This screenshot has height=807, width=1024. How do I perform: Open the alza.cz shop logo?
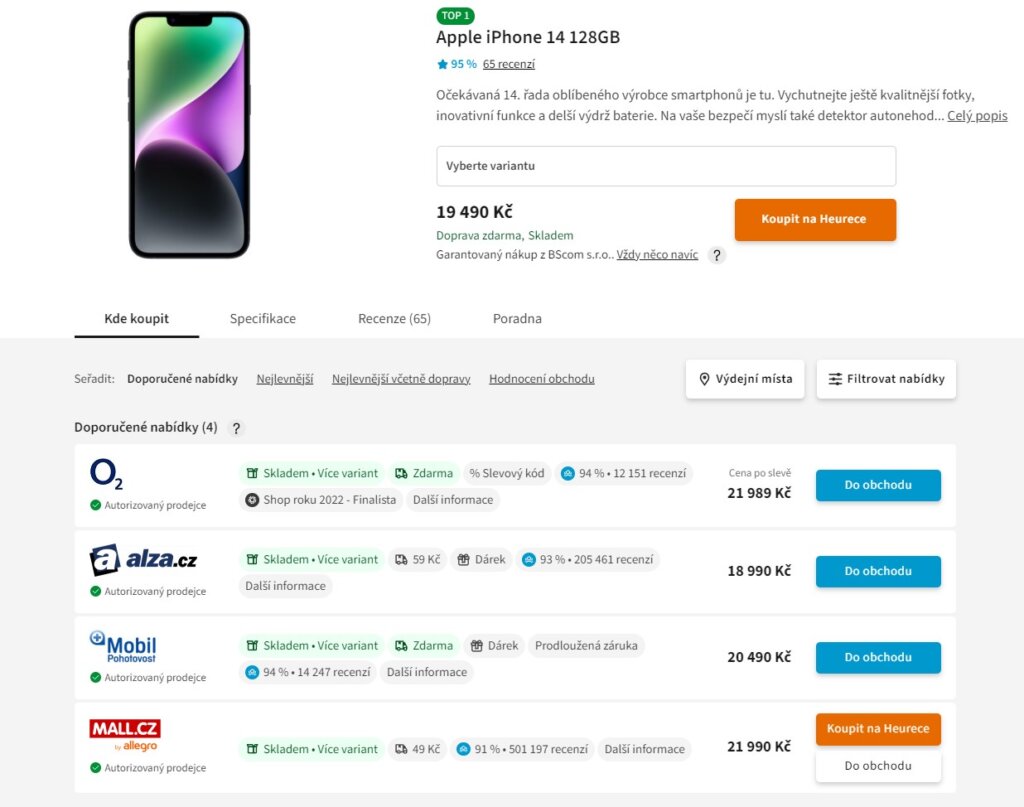(x=143, y=560)
